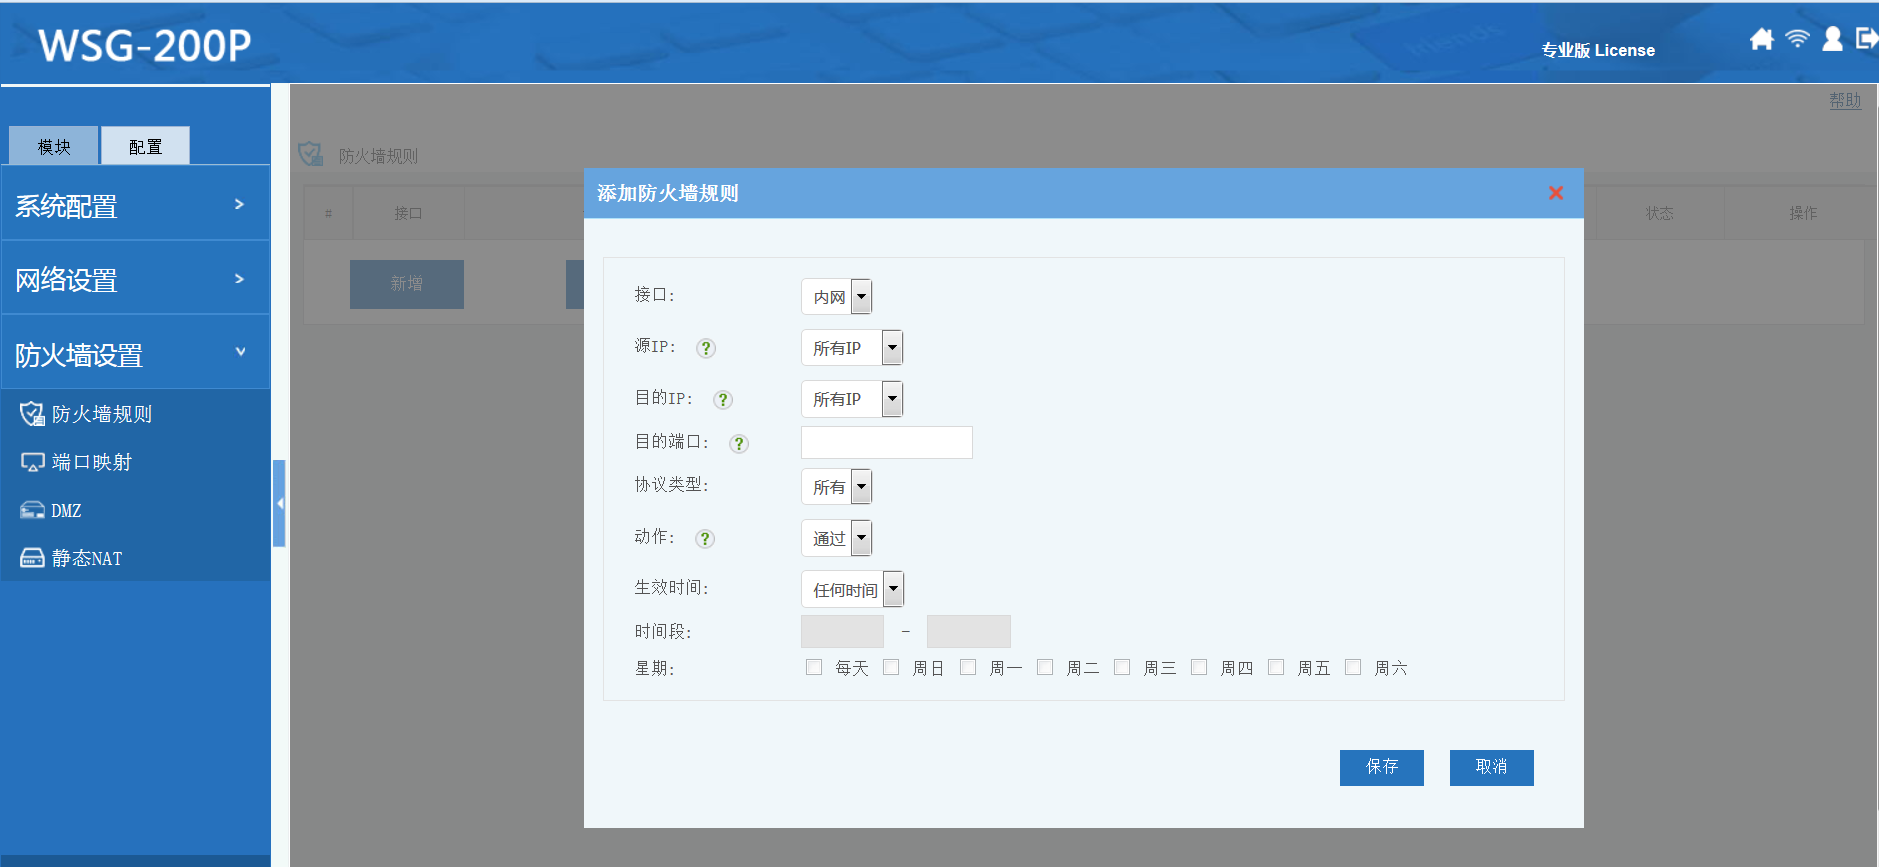
Task: Click the 目的端口 input field
Action: tap(886, 443)
